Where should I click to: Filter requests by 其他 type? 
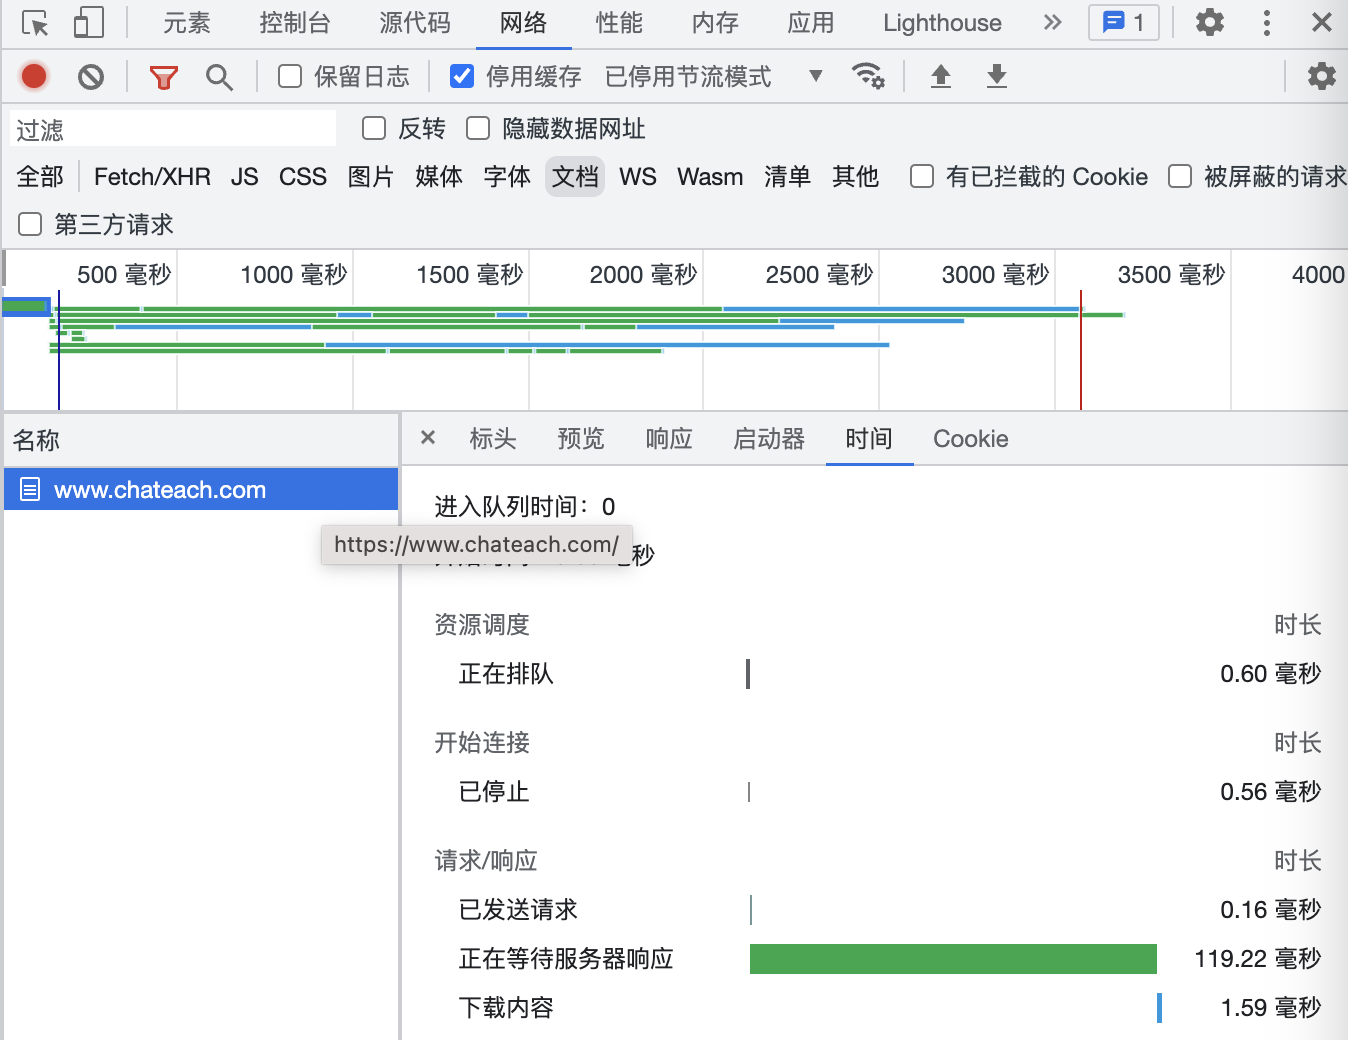pos(855,177)
